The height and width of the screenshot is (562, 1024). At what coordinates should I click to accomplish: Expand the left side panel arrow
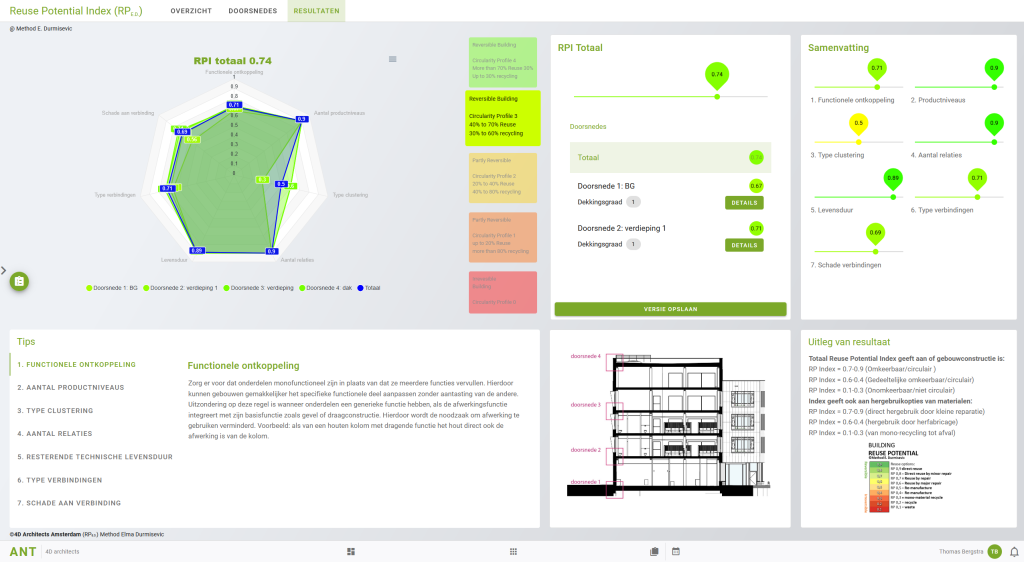coord(4,270)
